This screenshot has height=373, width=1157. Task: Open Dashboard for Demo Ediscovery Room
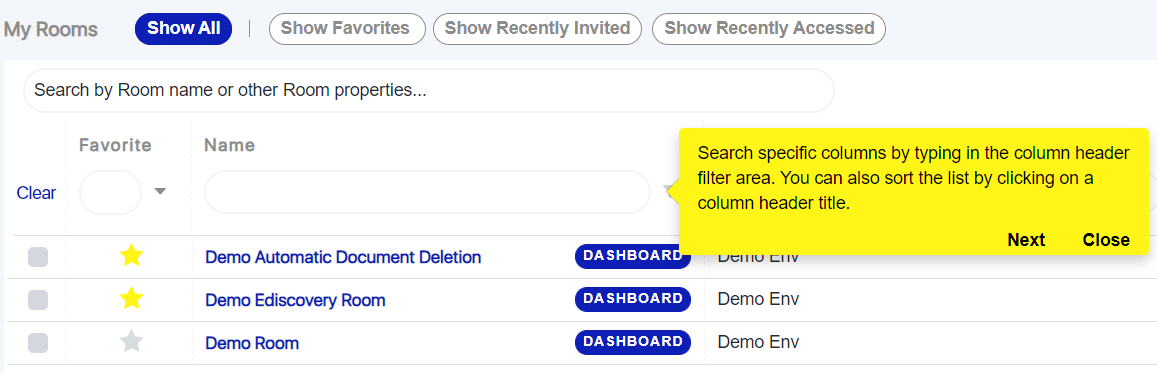632,299
